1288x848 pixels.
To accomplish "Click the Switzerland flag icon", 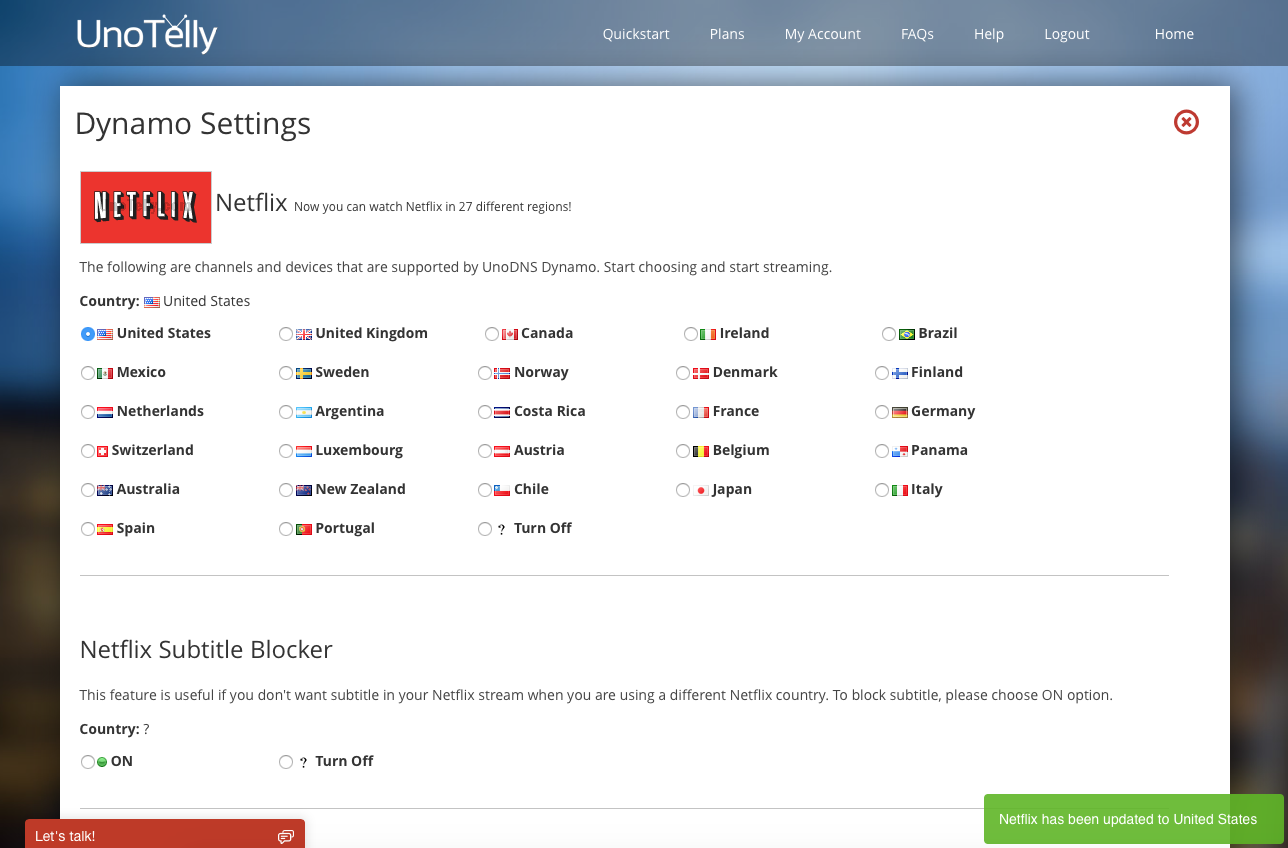I will pos(102,451).
